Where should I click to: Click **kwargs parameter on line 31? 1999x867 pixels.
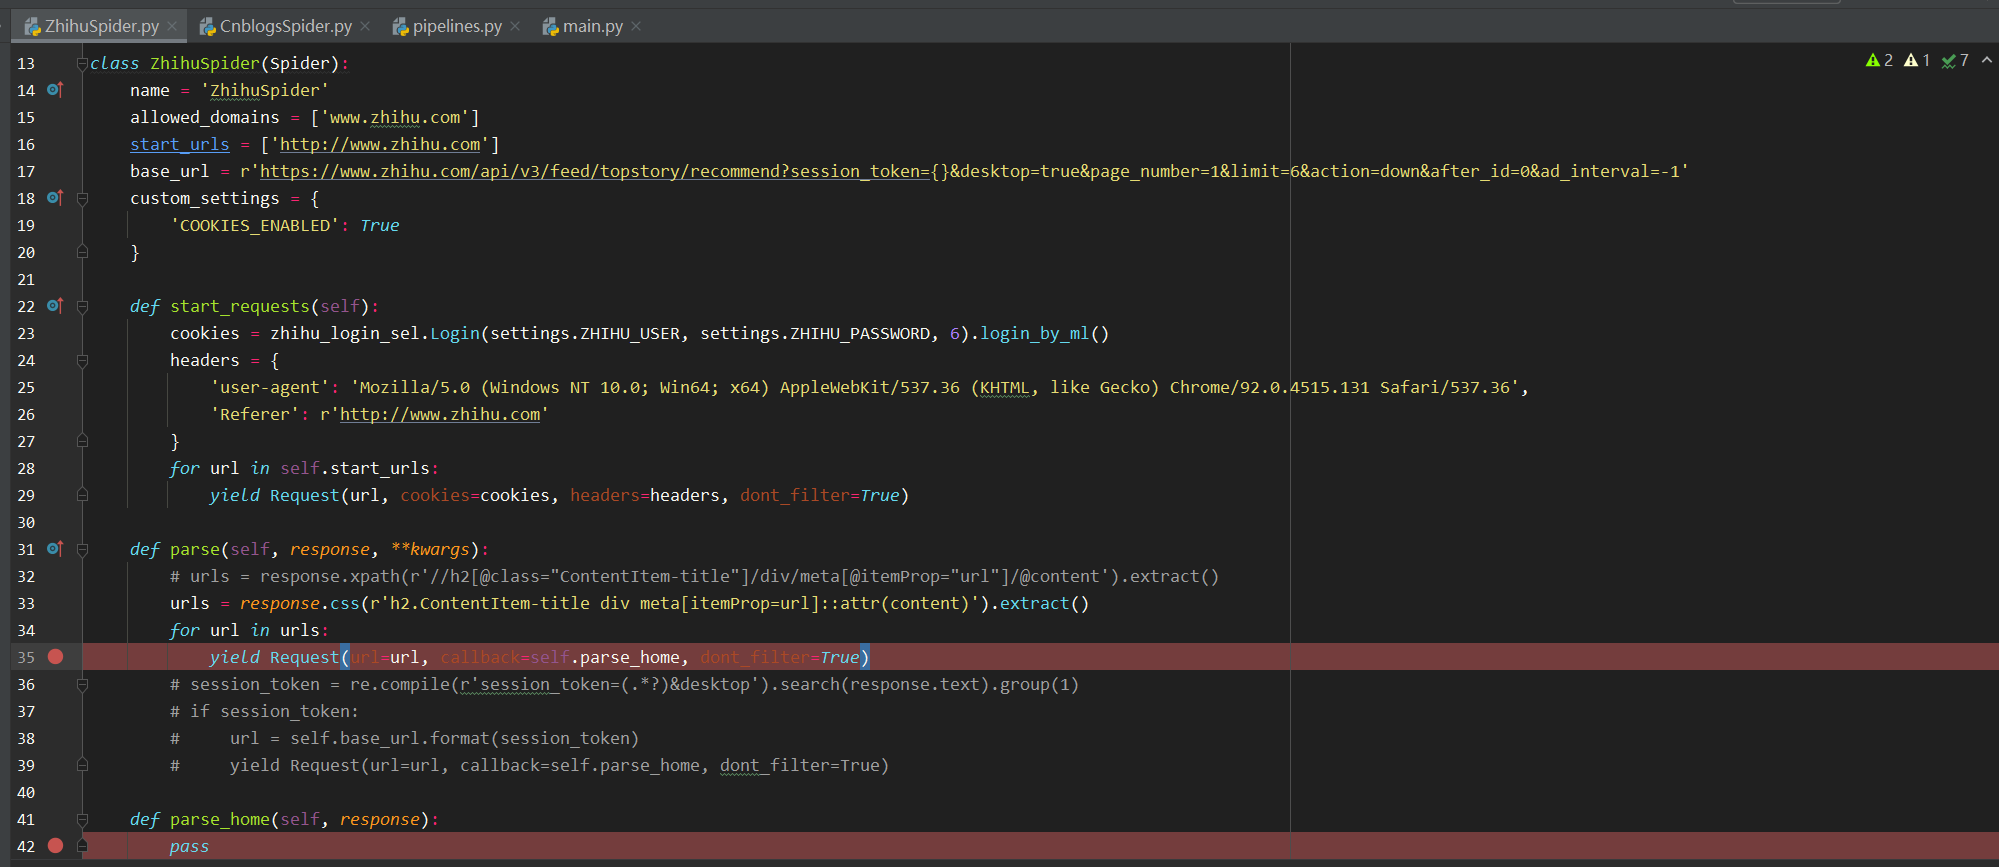pyautogui.click(x=430, y=549)
